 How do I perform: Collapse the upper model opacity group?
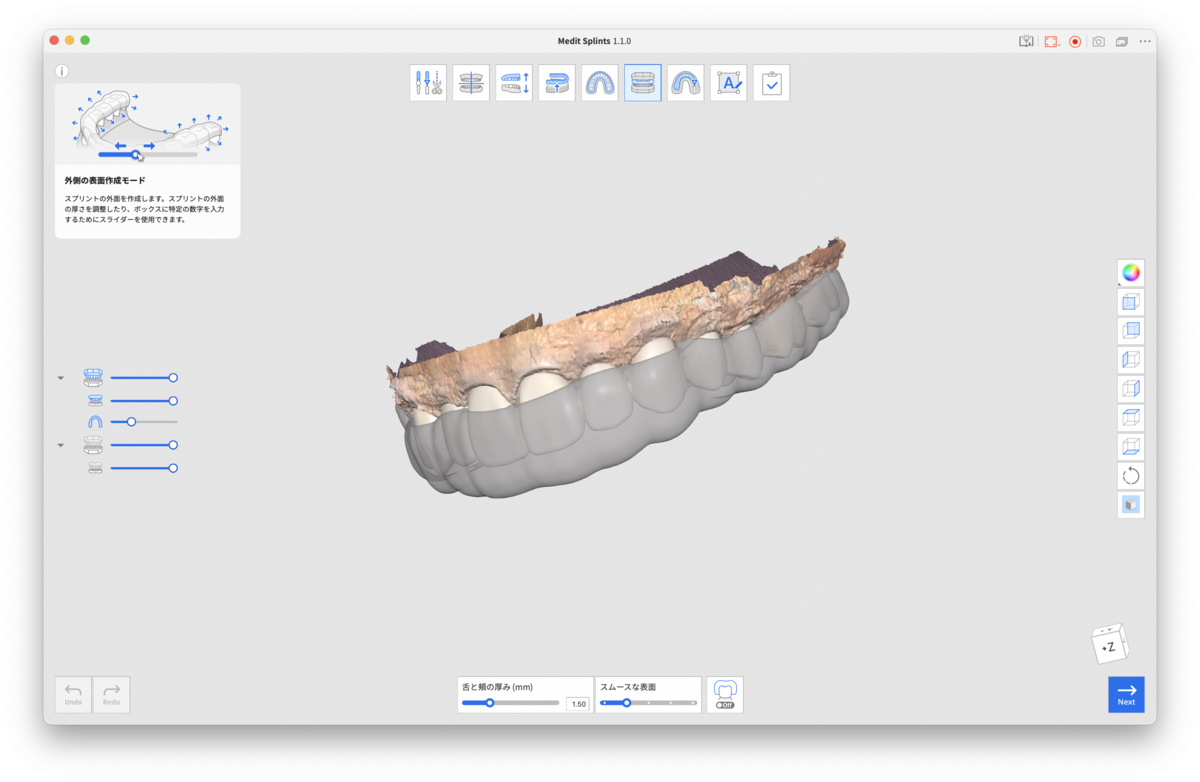tap(60, 377)
